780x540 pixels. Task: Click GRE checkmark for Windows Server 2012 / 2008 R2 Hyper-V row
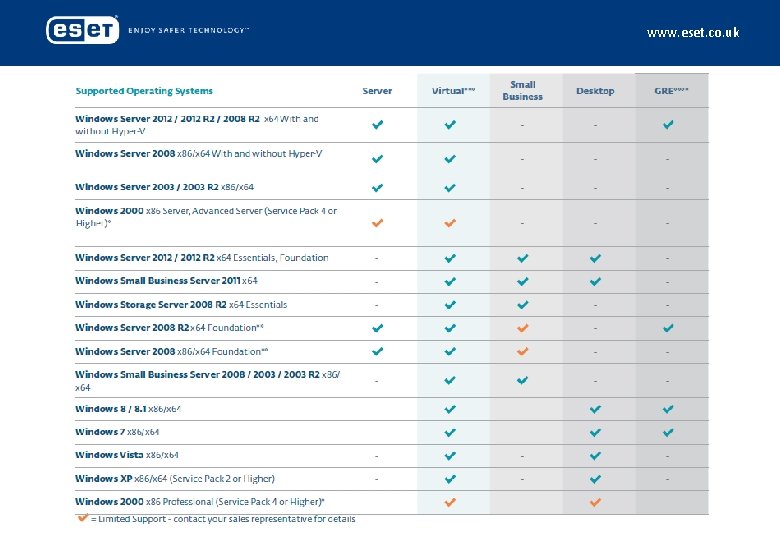[x=668, y=125]
